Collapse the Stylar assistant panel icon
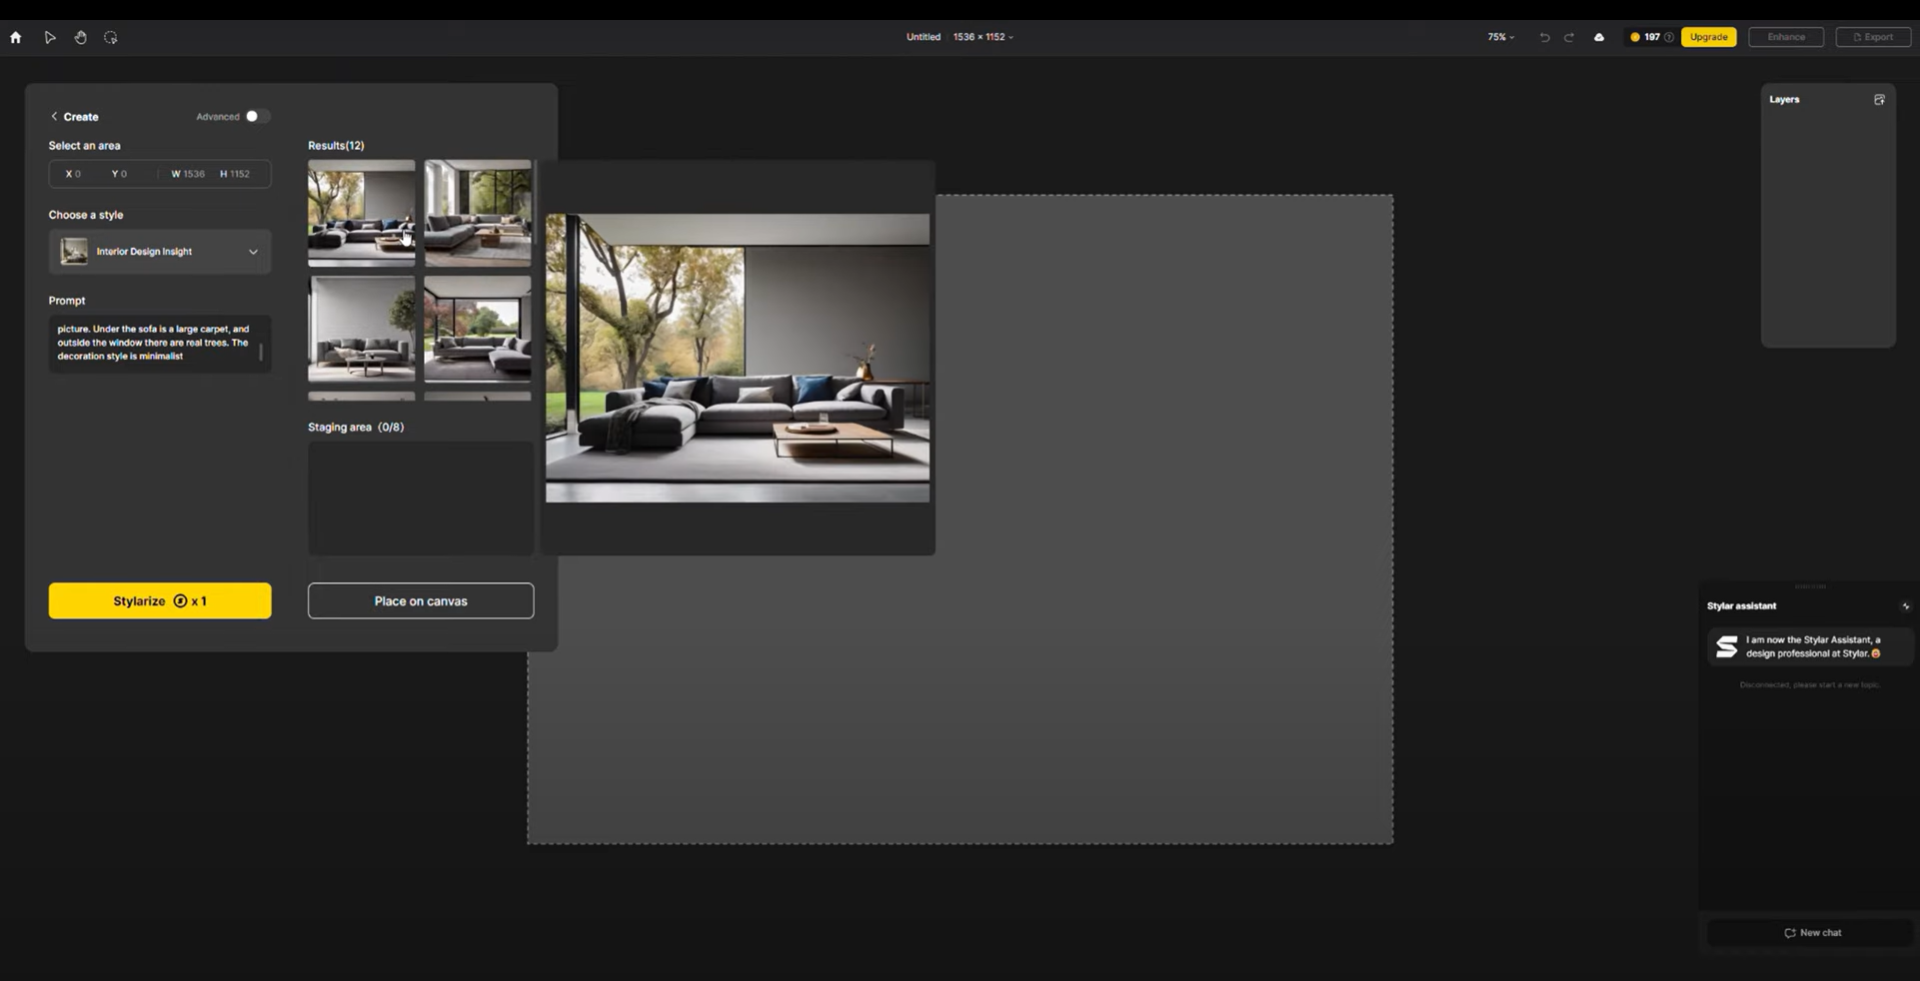This screenshot has width=1920, height=981. 1905,606
